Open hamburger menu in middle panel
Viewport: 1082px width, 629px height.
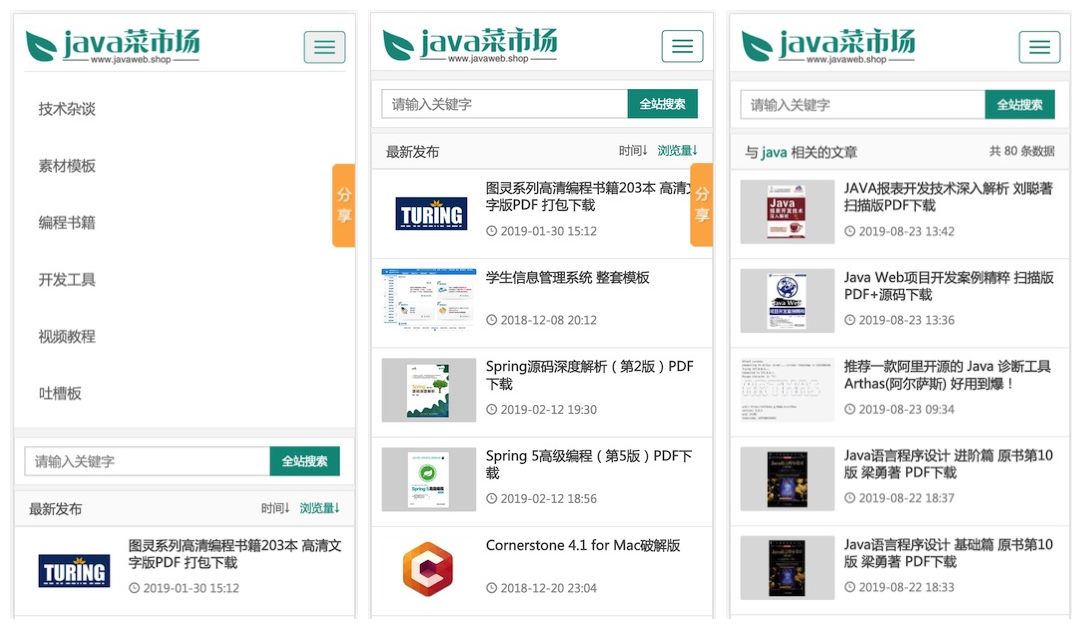click(682, 46)
